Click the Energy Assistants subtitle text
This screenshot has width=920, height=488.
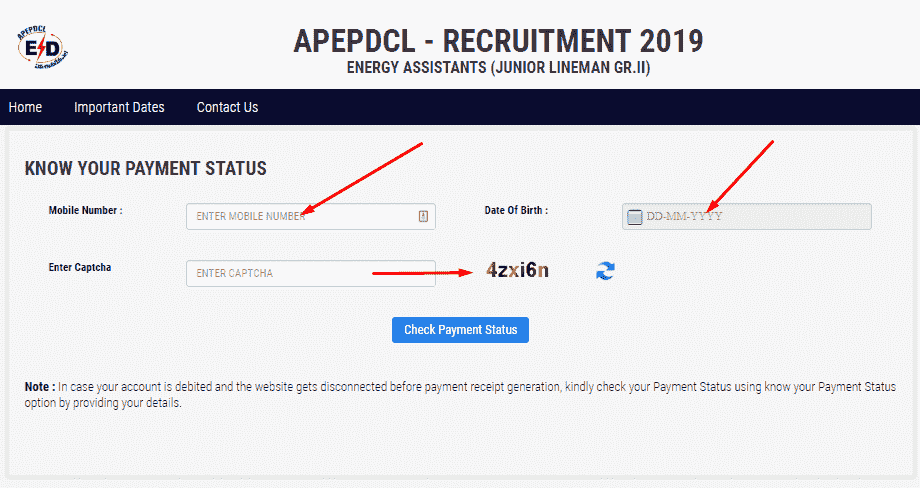point(498,67)
